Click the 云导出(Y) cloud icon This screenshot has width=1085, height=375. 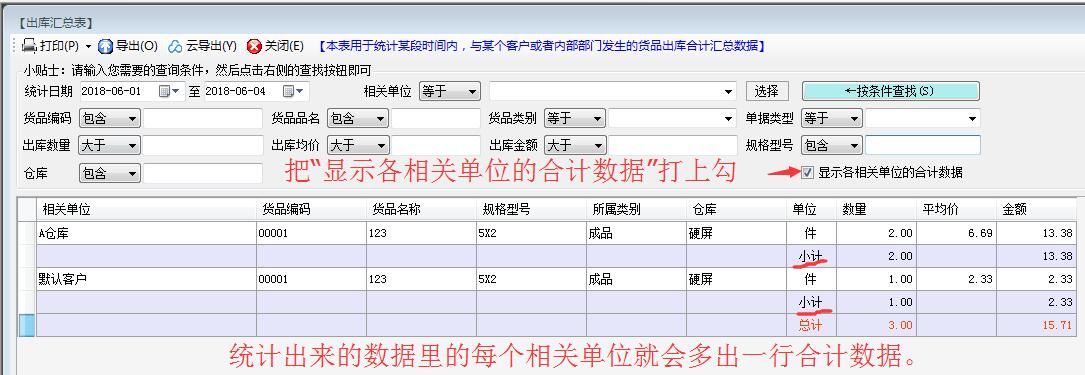click(x=176, y=46)
